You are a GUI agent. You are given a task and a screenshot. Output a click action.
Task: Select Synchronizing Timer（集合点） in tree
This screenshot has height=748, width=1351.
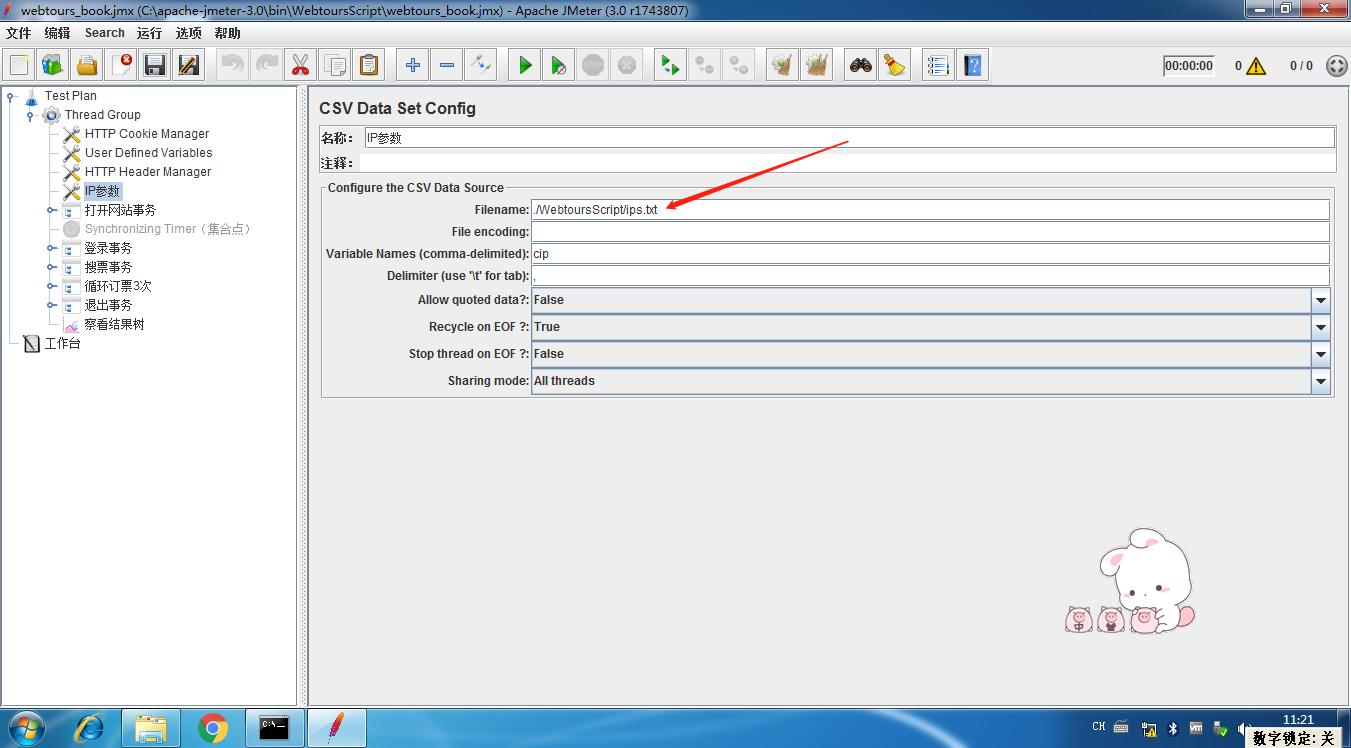[167, 229]
